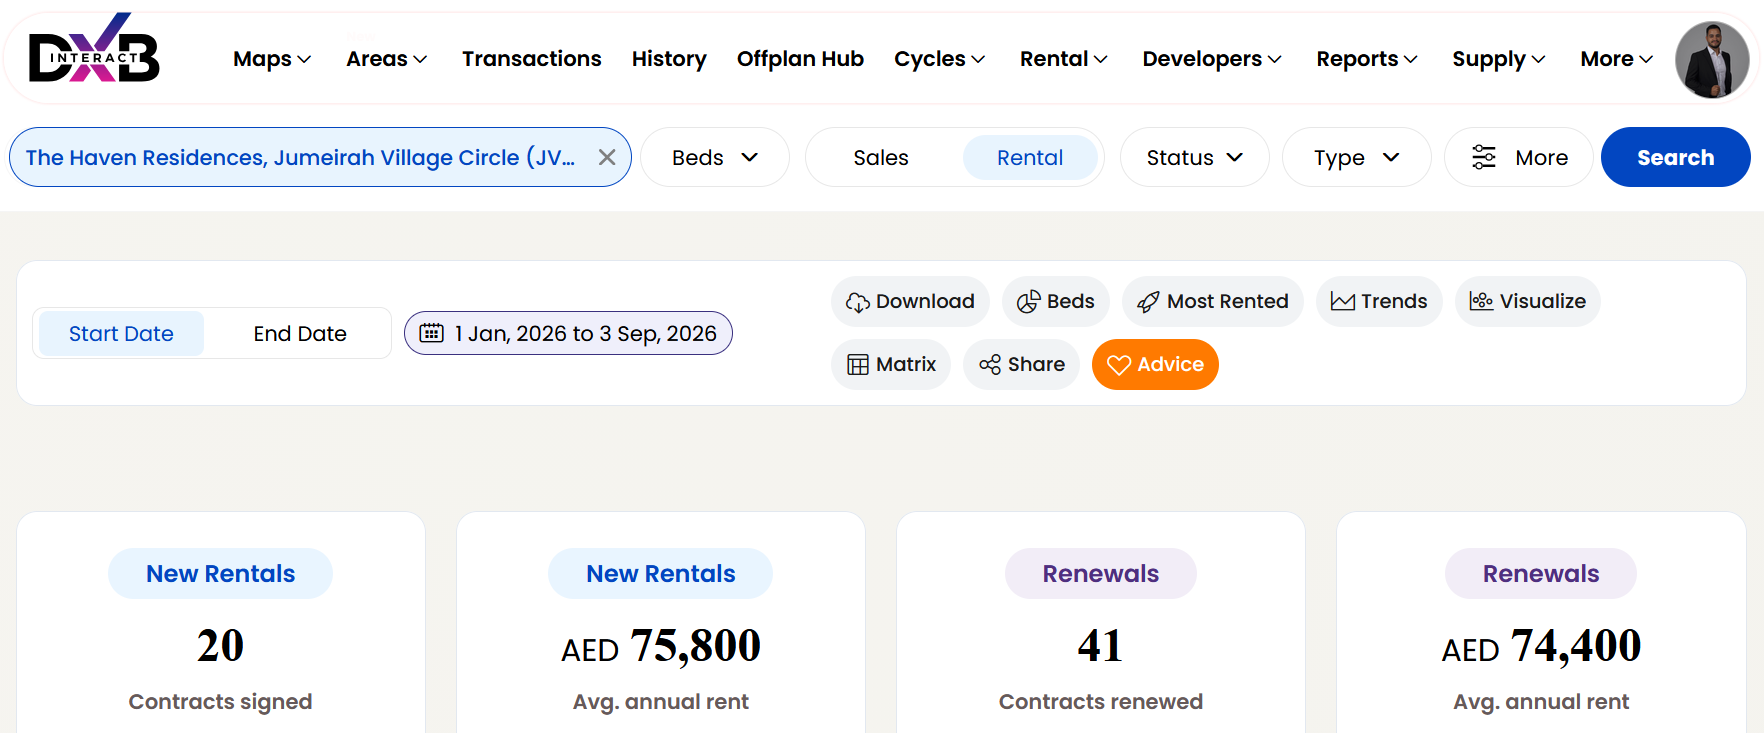Open the Beds pie chart icon
Viewport: 1764px width, 733px height.
pyautogui.click(x=1028, y=302)
